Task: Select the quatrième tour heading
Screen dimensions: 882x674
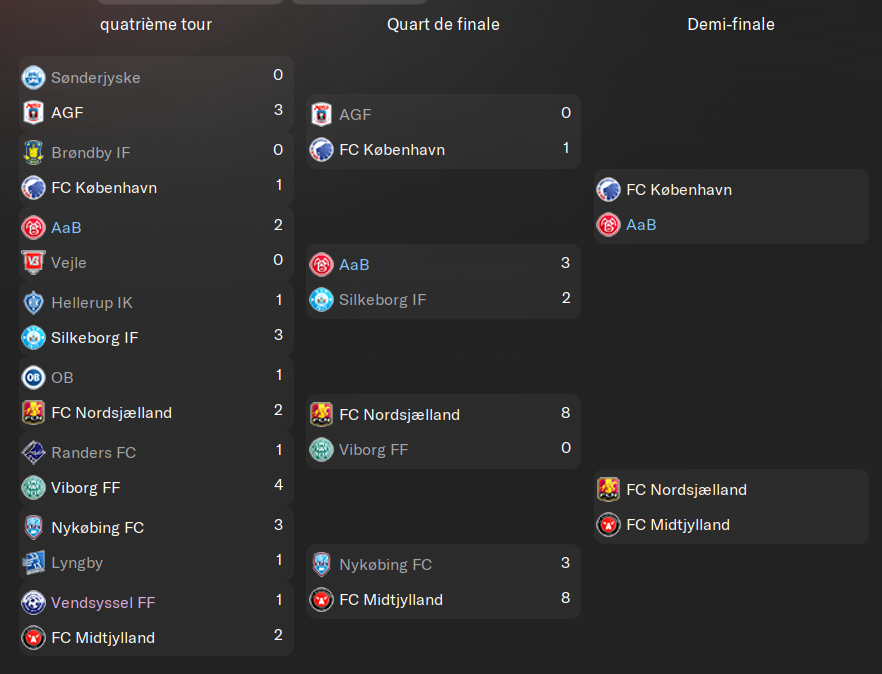Action: point(156,24)
